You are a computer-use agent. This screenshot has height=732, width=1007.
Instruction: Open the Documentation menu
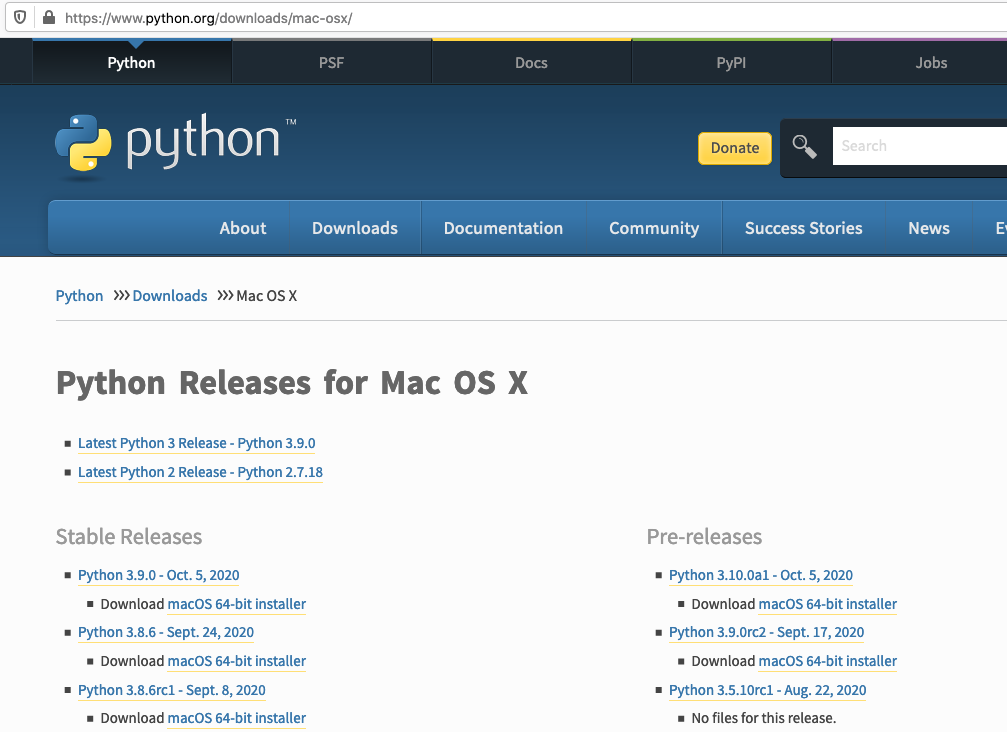tap(503, 228)
